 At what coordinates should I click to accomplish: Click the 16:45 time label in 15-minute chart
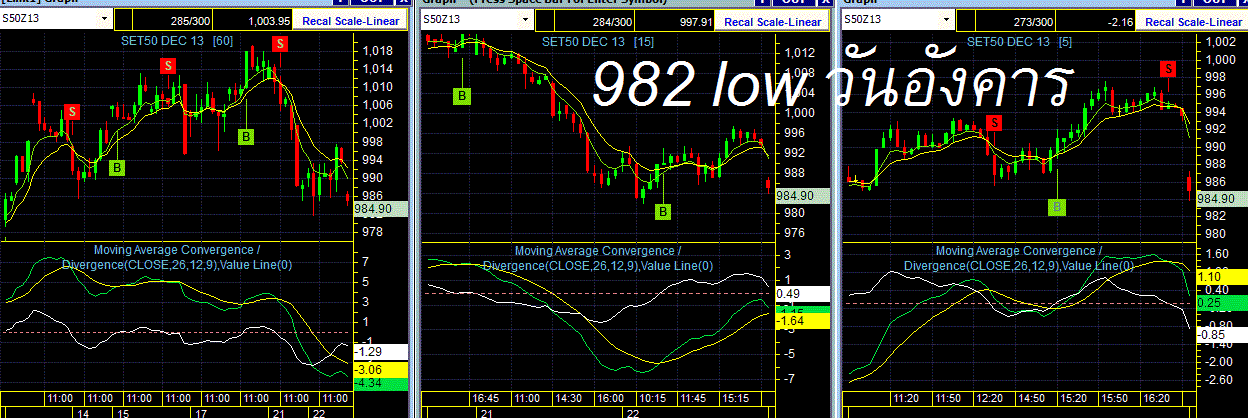(x=486, y=398)
